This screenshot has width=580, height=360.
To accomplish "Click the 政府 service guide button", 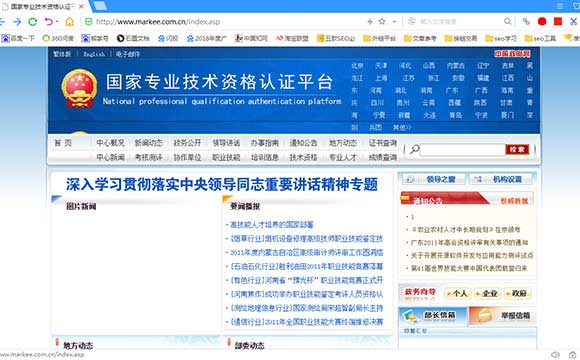I will pos(517,293).
